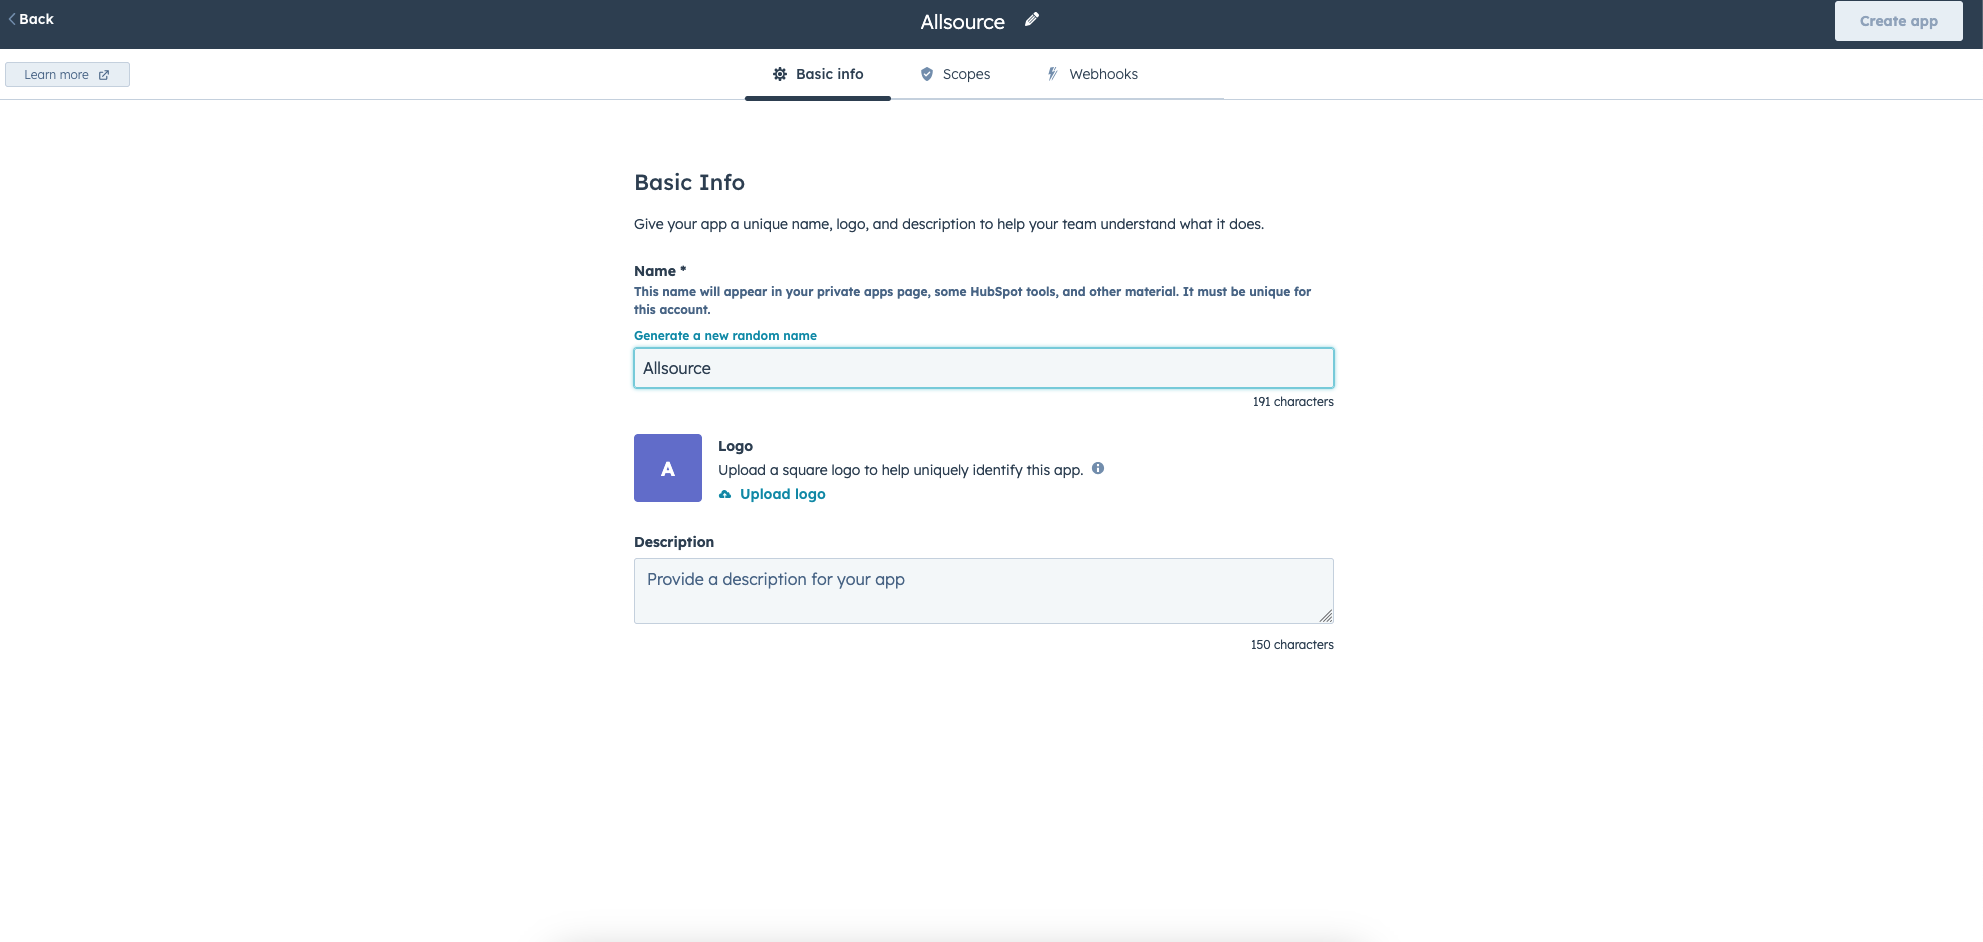Generate a new random name

725,336
